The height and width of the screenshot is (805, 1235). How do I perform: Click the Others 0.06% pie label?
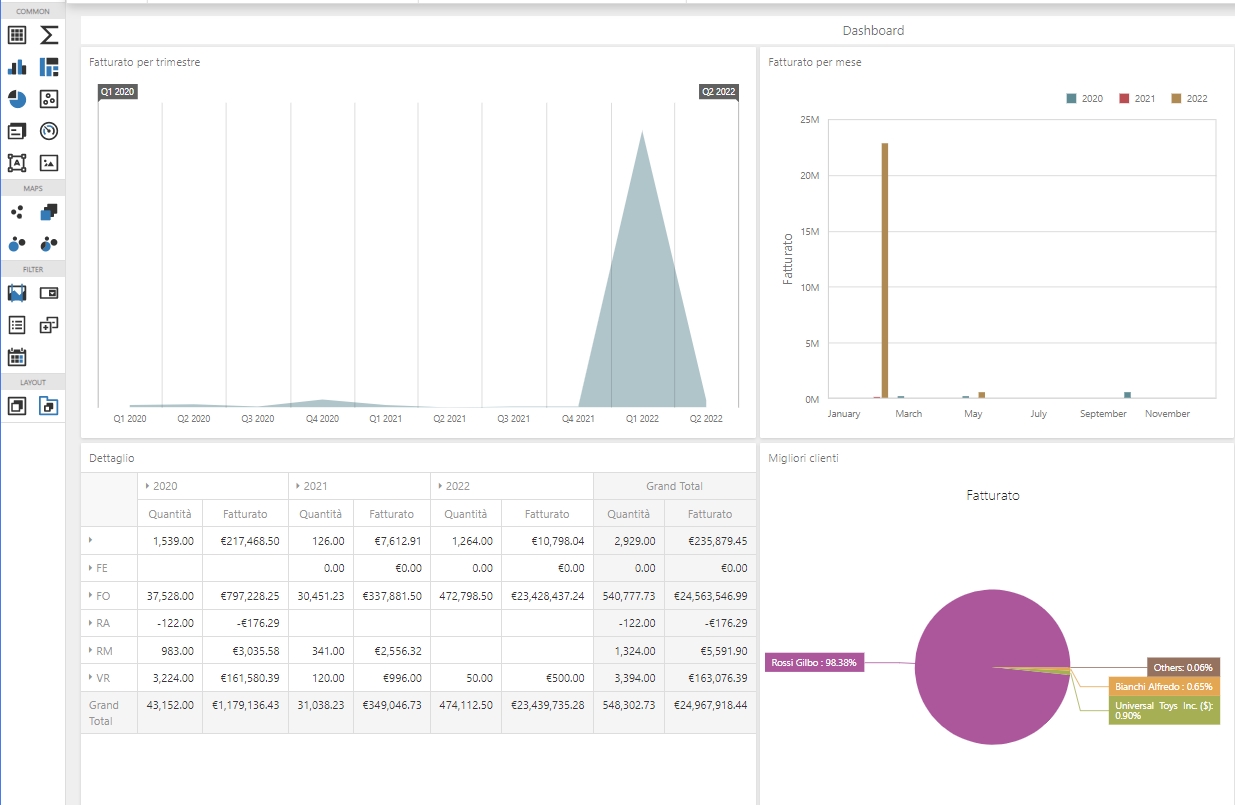(x=1182, y=667)
